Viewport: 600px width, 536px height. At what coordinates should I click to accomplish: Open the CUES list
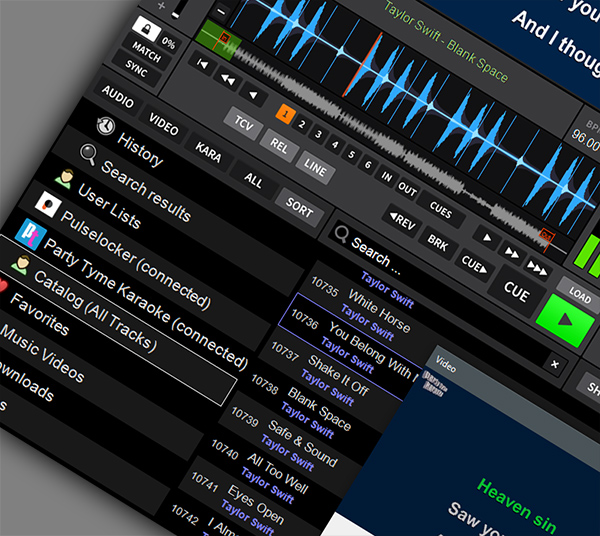(x=440, y=210)
